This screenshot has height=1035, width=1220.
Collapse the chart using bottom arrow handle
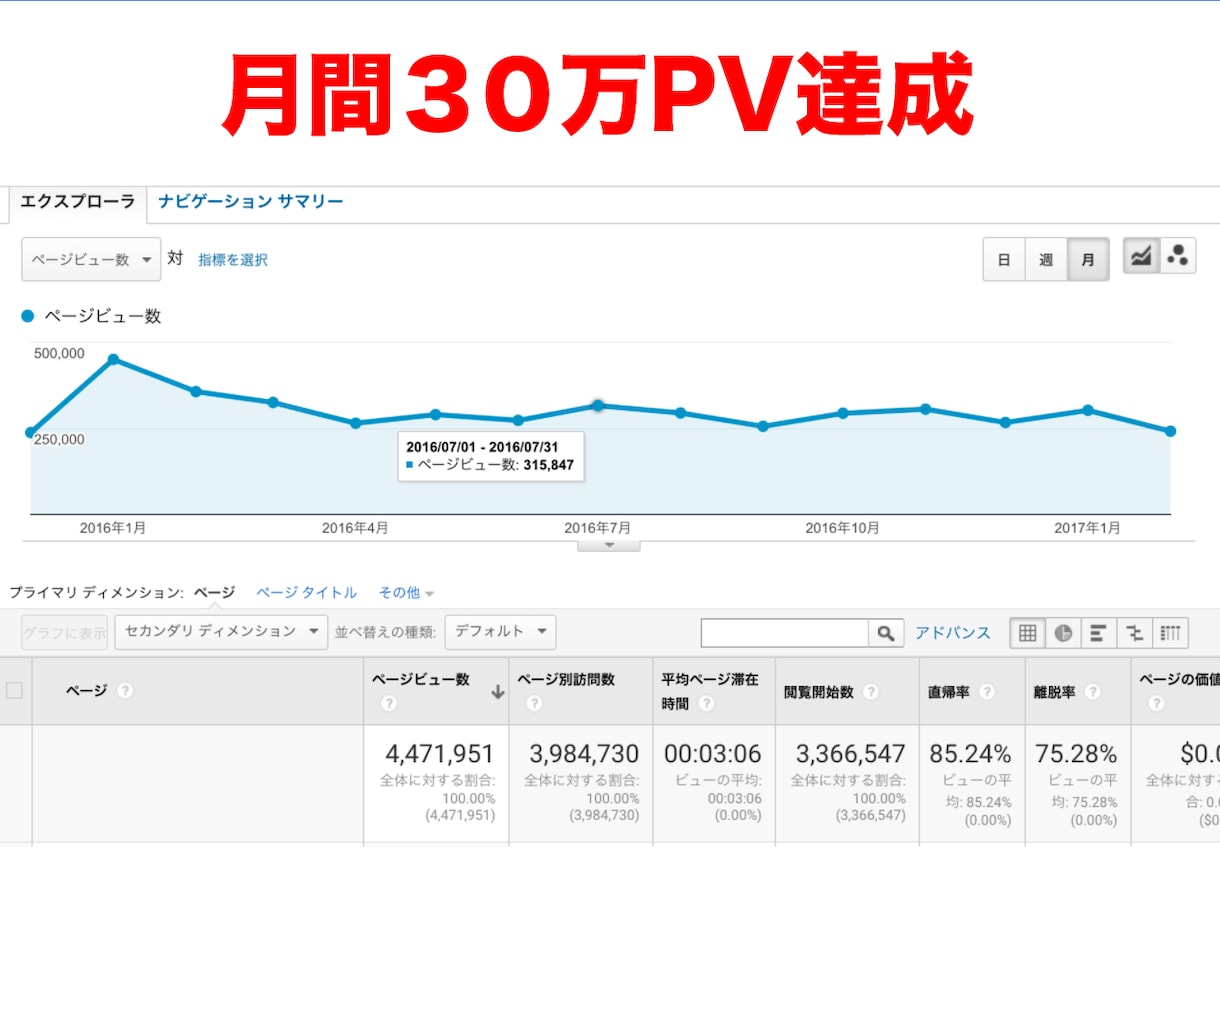pos(609,546)
